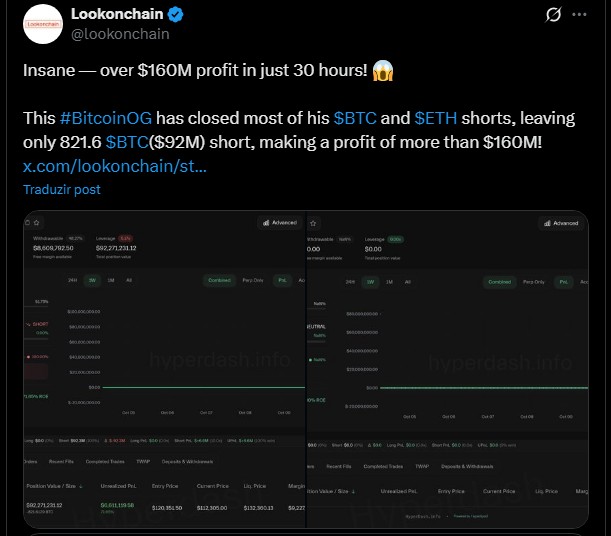Click the Traduzir post link
This screenshot has height=536, width=611.
62,189
